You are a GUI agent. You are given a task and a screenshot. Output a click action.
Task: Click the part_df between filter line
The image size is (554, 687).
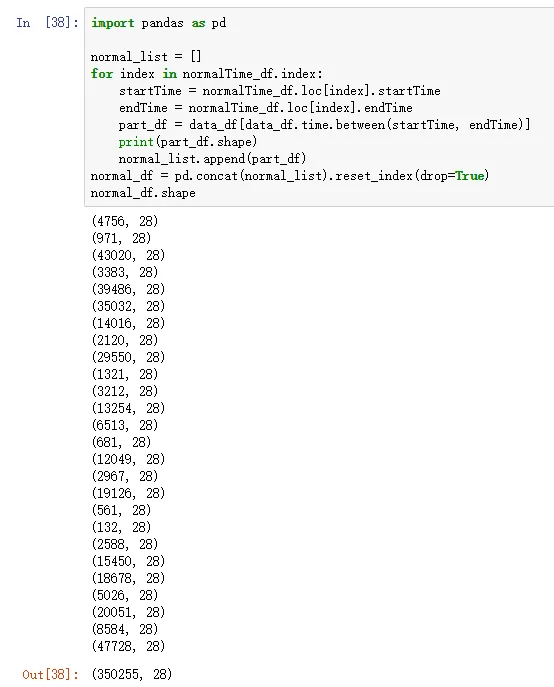pyautogui.click(x=324, y=125)
